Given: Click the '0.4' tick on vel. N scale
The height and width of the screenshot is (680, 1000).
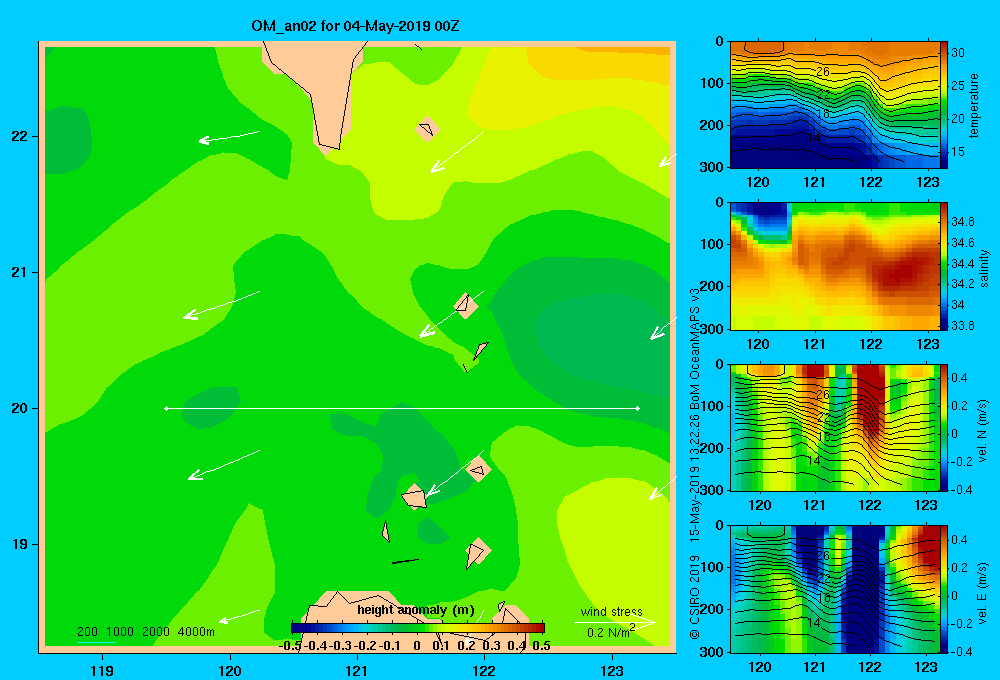Looking at the screenshot, I should click(x=960, y=378).
